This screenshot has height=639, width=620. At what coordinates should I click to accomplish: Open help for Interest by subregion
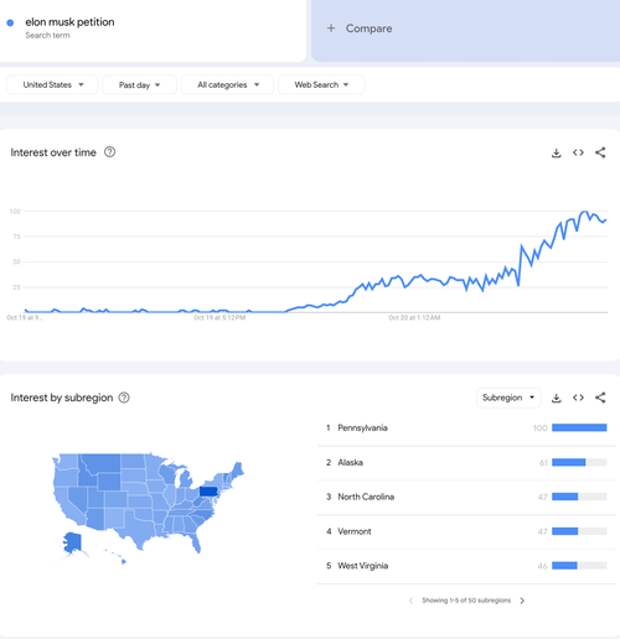click(124, 398)
